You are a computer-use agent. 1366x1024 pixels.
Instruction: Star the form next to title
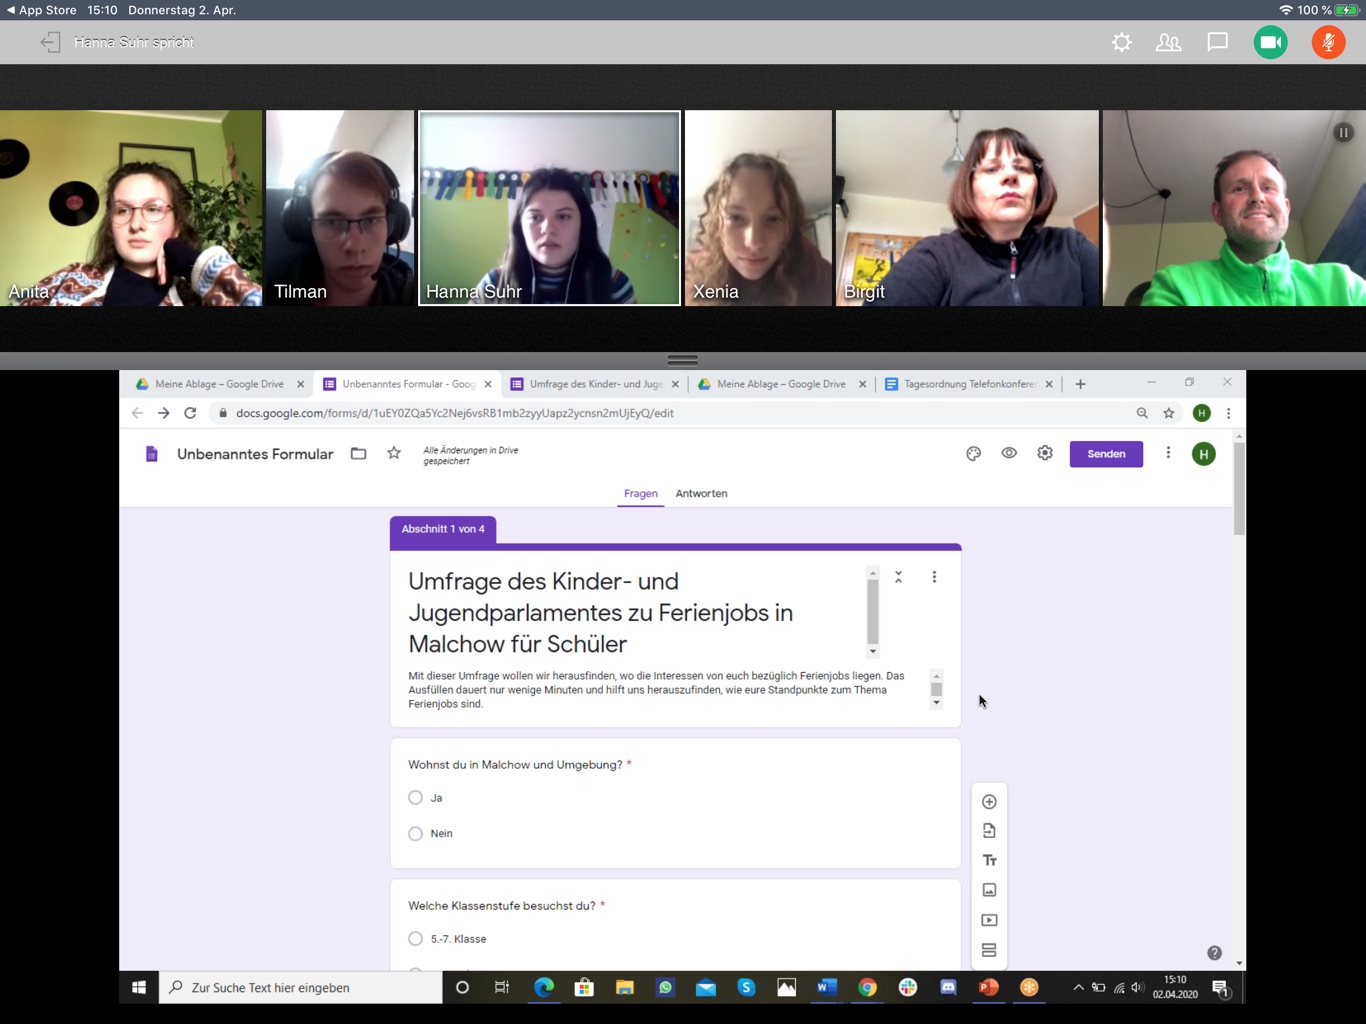point(394,454)
